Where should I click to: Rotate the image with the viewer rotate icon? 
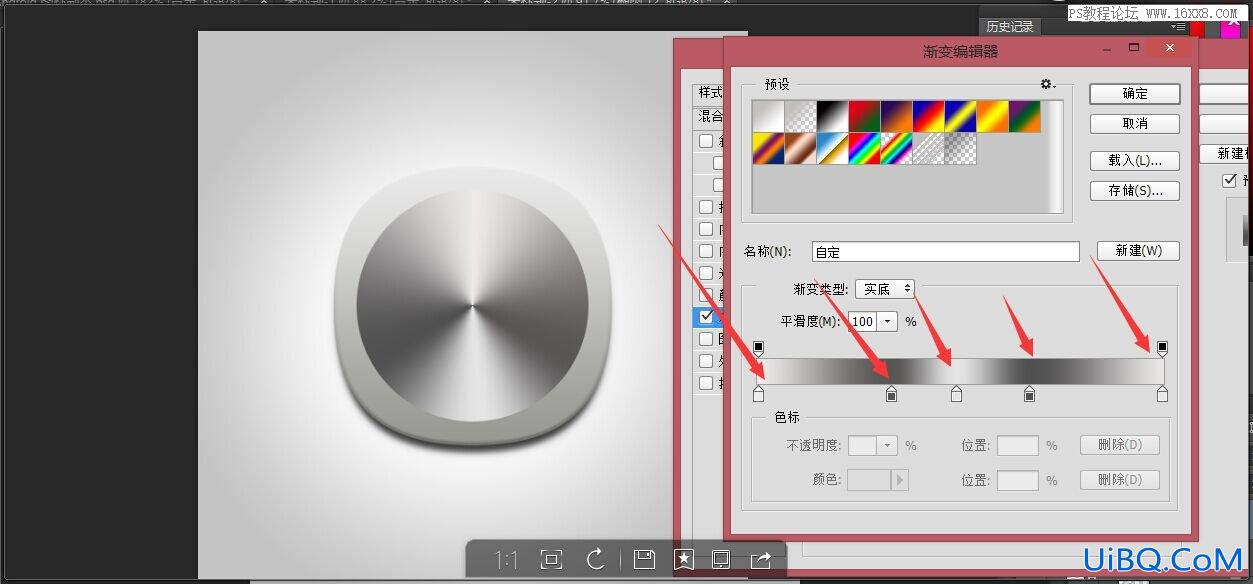pyautogui.click(x=596, y=559)
